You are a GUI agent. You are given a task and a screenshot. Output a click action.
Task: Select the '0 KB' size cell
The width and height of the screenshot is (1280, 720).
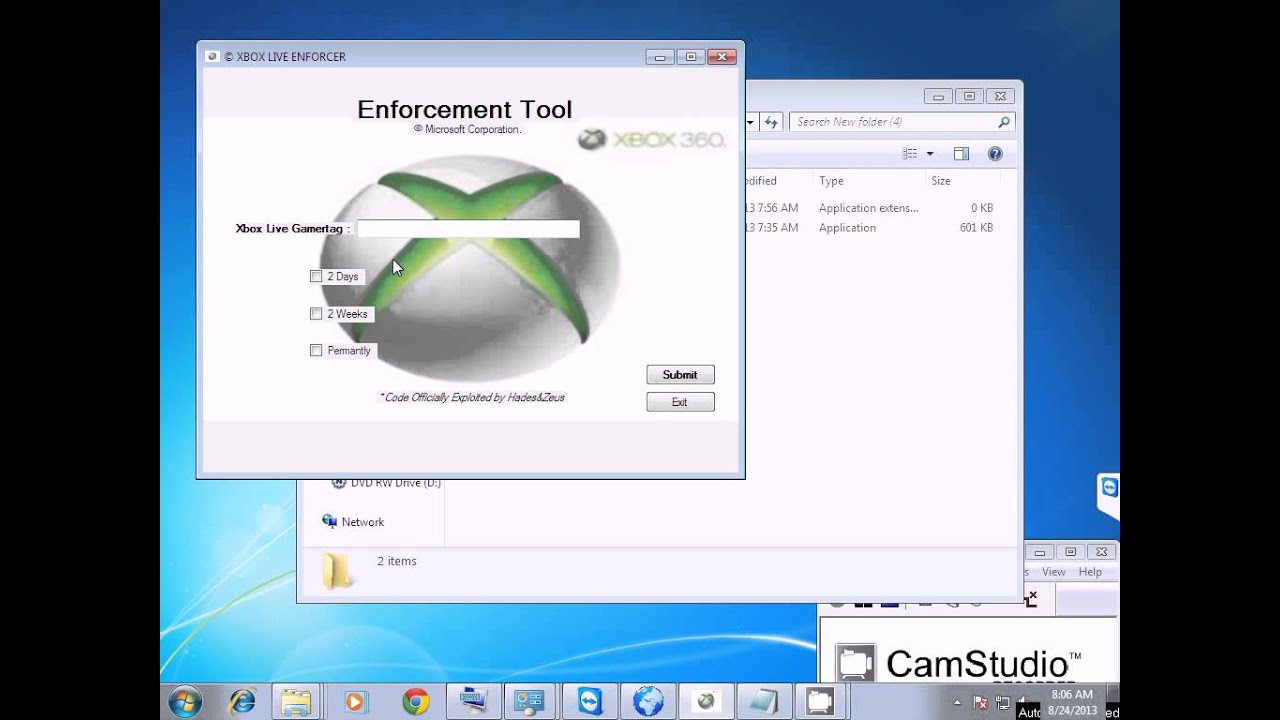(982, 208)
